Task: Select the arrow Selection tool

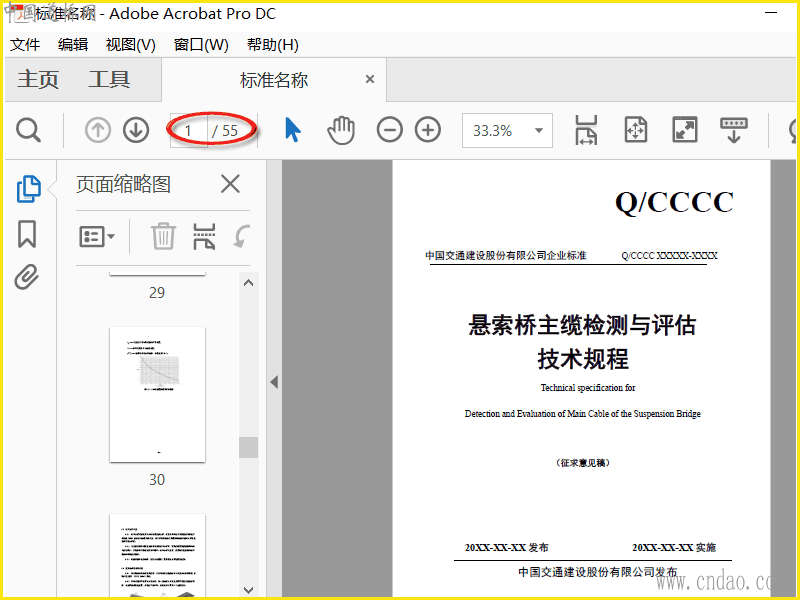Action: (x=292, y=130)
